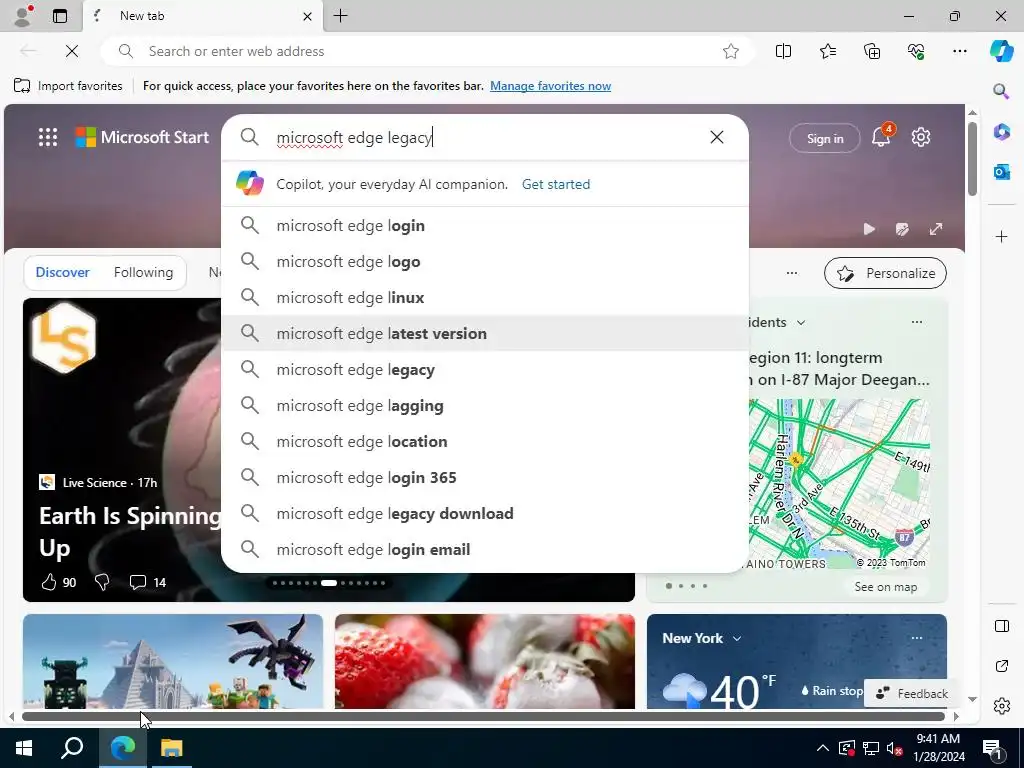The width and height of the screenshot is (1024, 768).
Task: Open Browser essentials heart icon
Action: click(916, 51)
